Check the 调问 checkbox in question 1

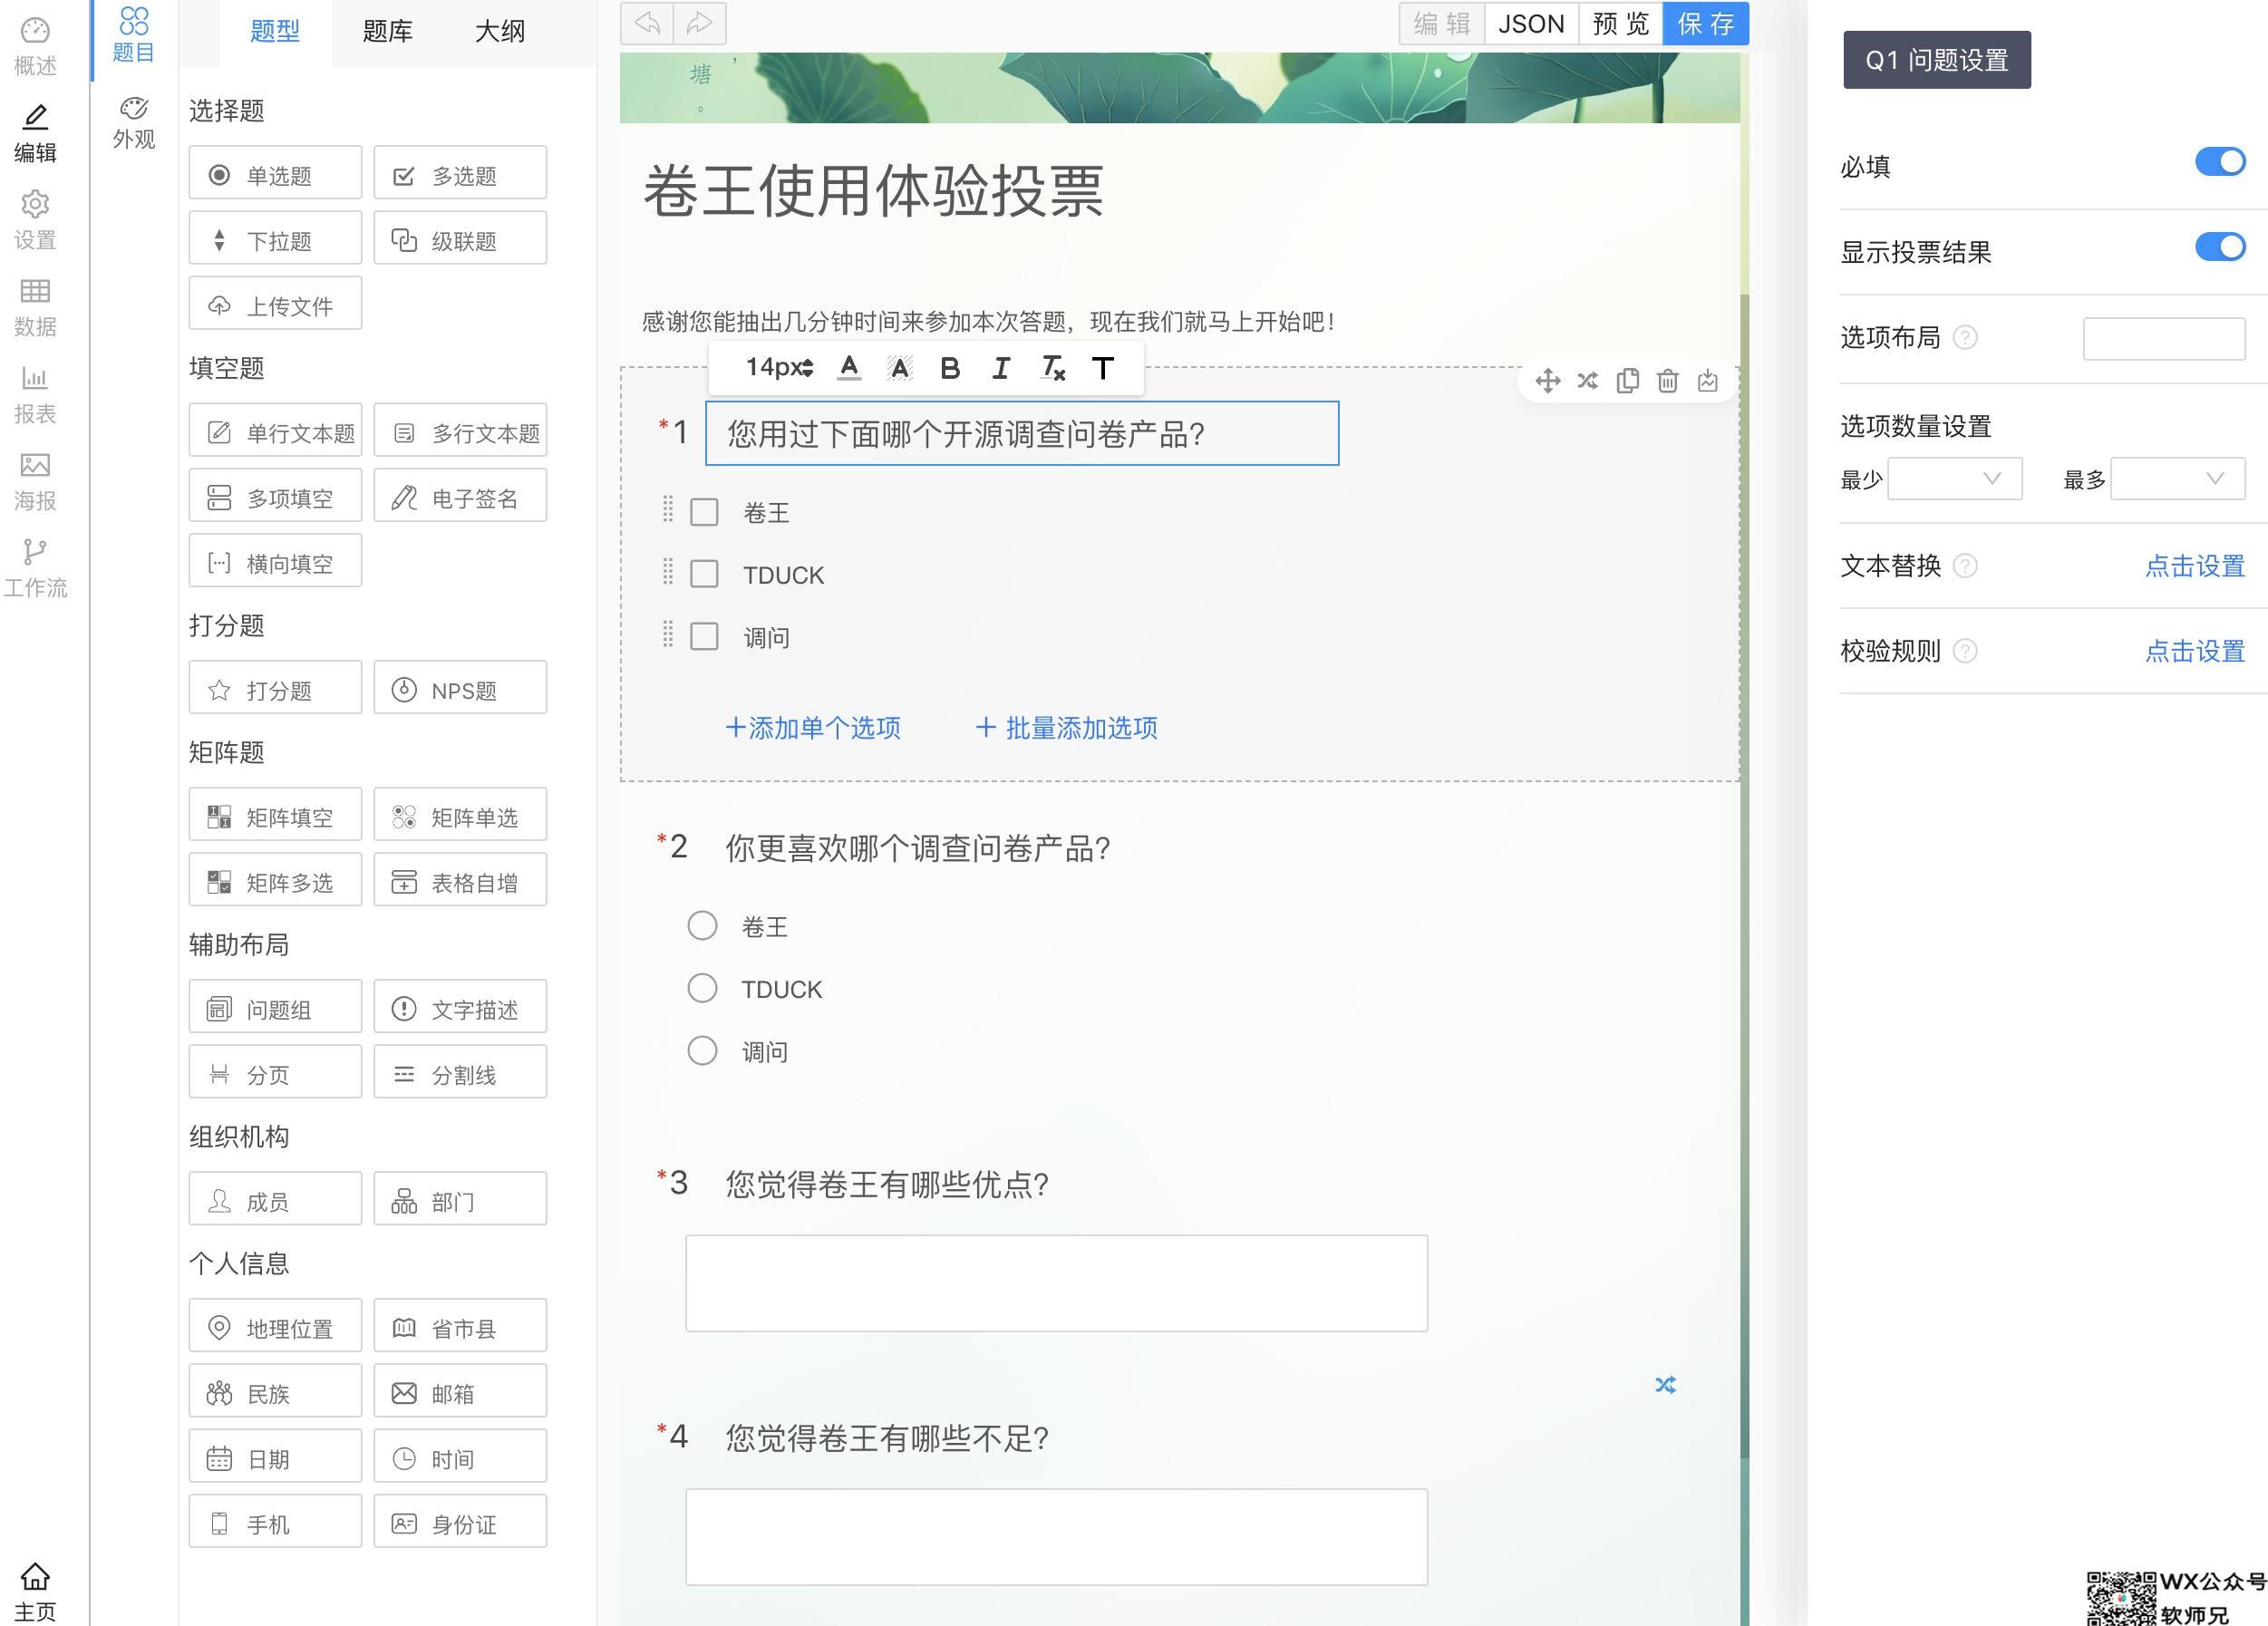point(704,636)
